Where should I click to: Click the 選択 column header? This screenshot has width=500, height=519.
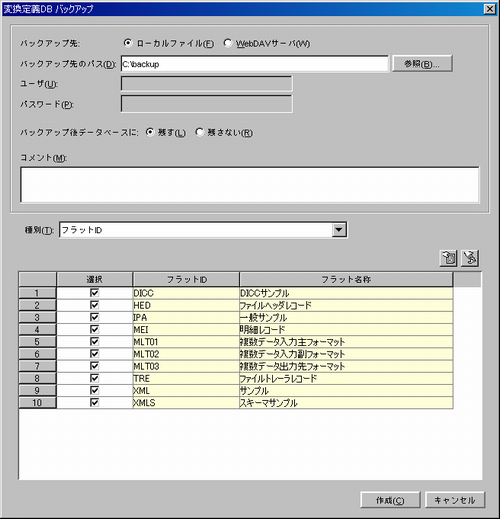pos(95,279)
